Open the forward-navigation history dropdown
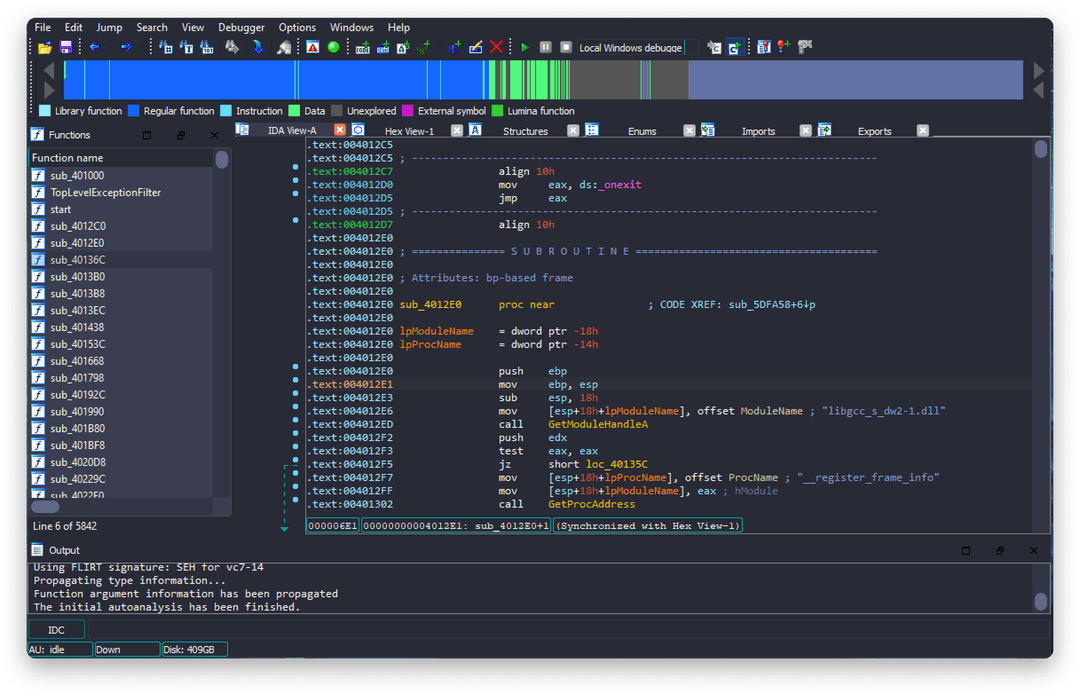1080x694 pixels. 142,47
